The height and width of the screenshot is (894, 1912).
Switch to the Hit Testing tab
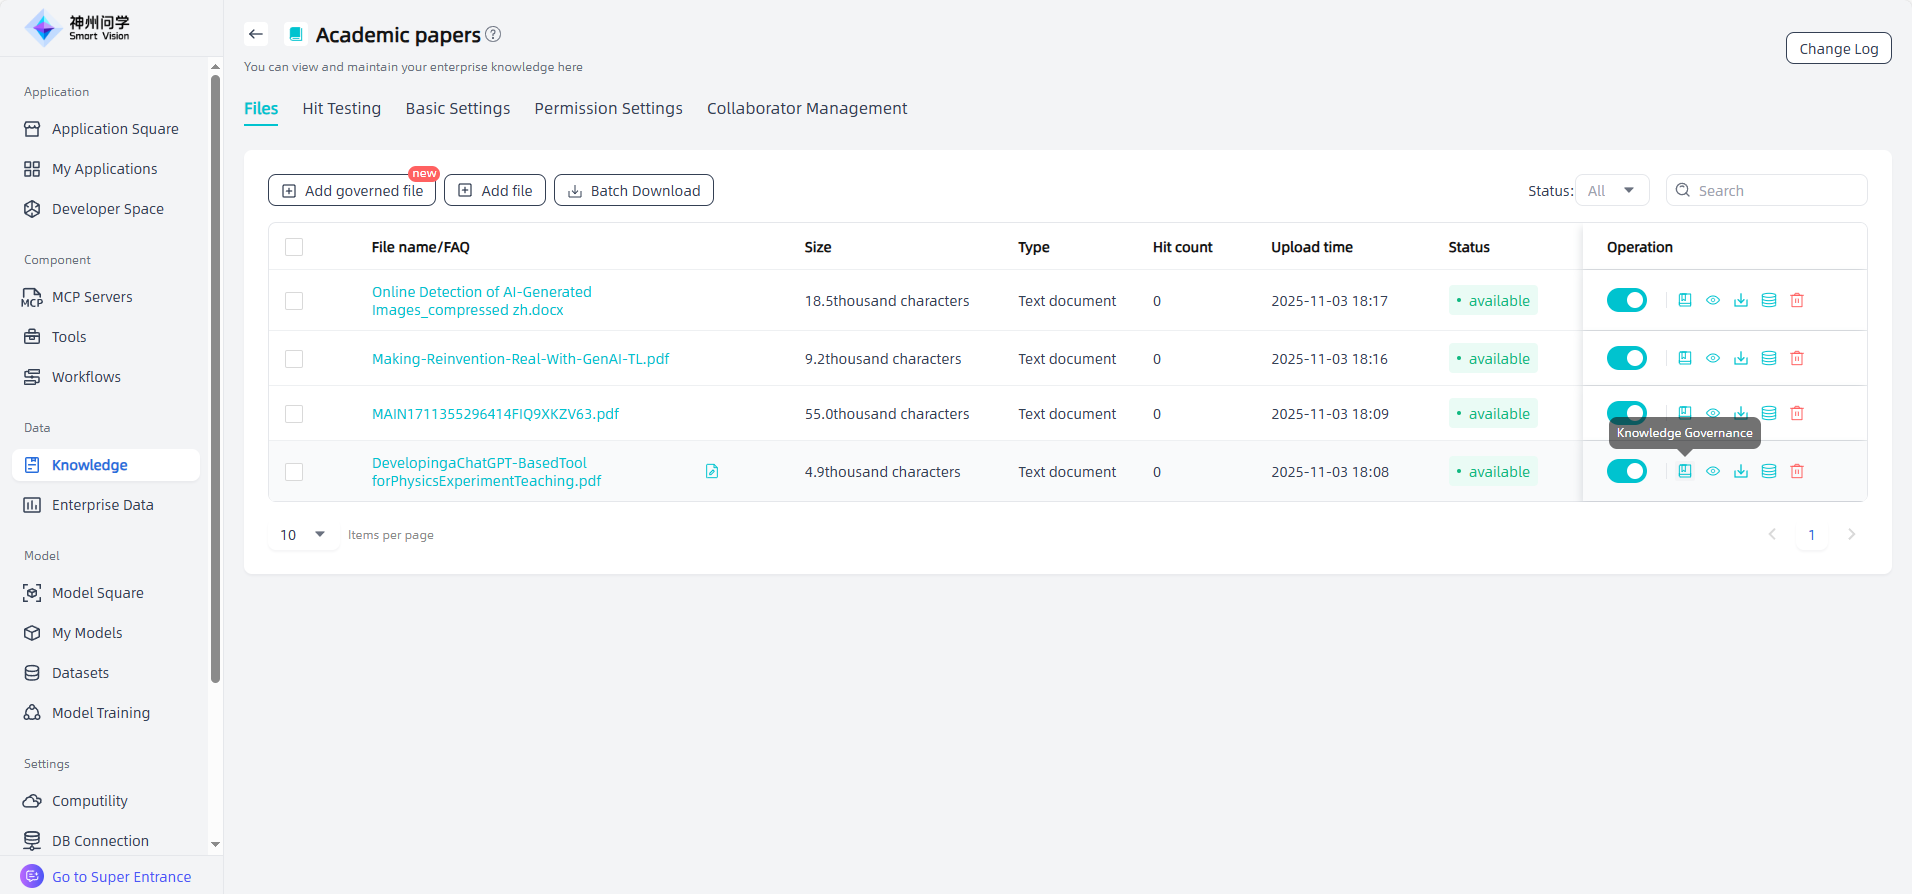[x=341, y=108]
